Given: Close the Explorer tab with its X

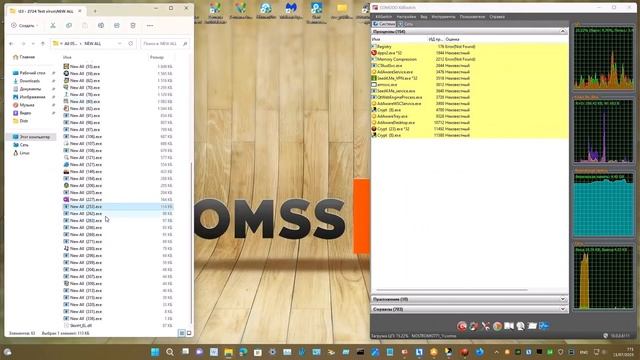Looking at the screenshot, I should click(x=80, y=11).
